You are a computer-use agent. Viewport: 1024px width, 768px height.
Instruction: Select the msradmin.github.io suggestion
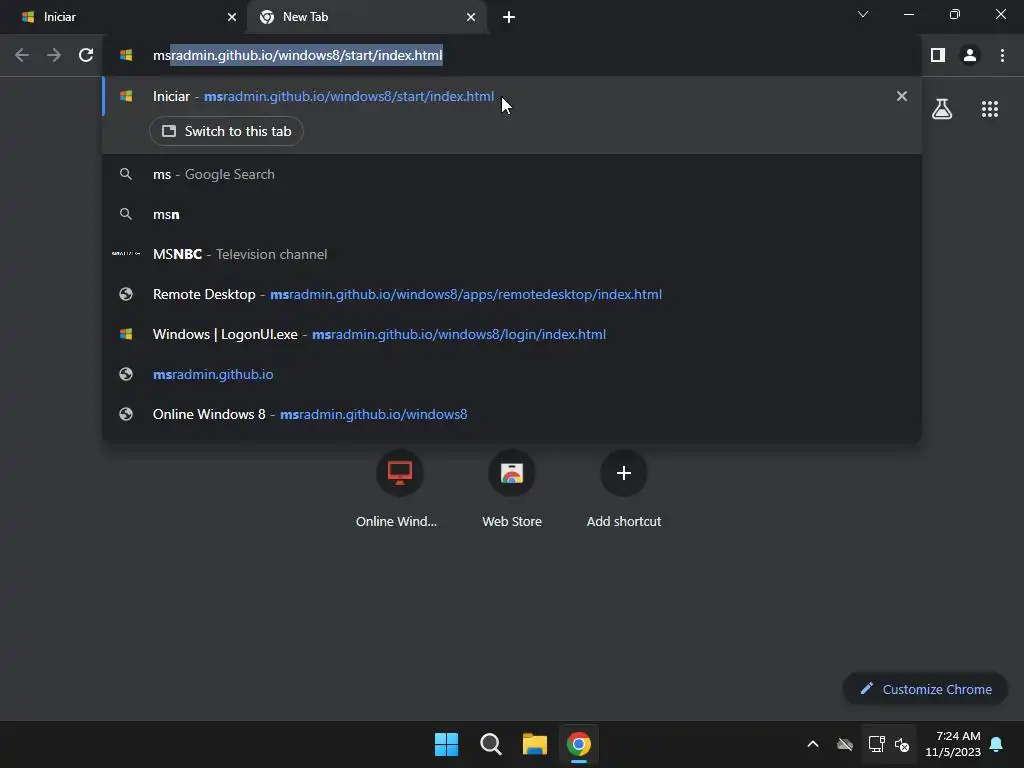point(511,374)
